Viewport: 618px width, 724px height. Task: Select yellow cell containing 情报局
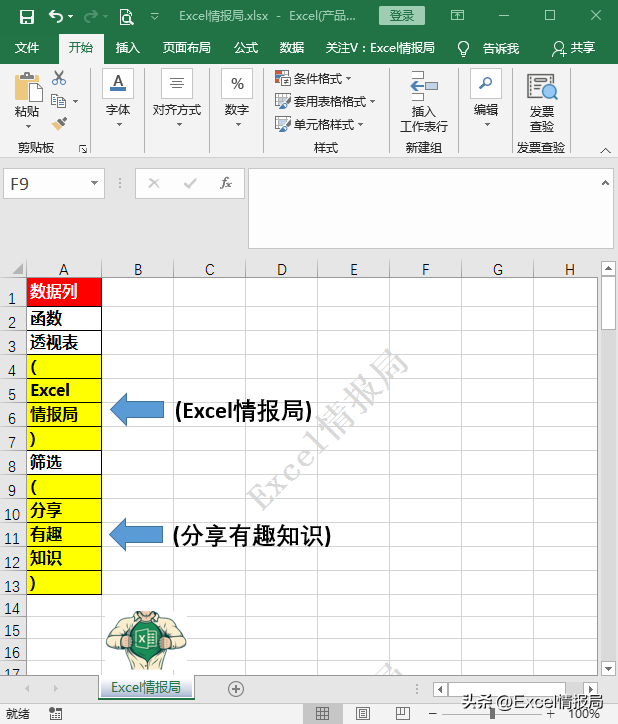(x=64, y=415)
